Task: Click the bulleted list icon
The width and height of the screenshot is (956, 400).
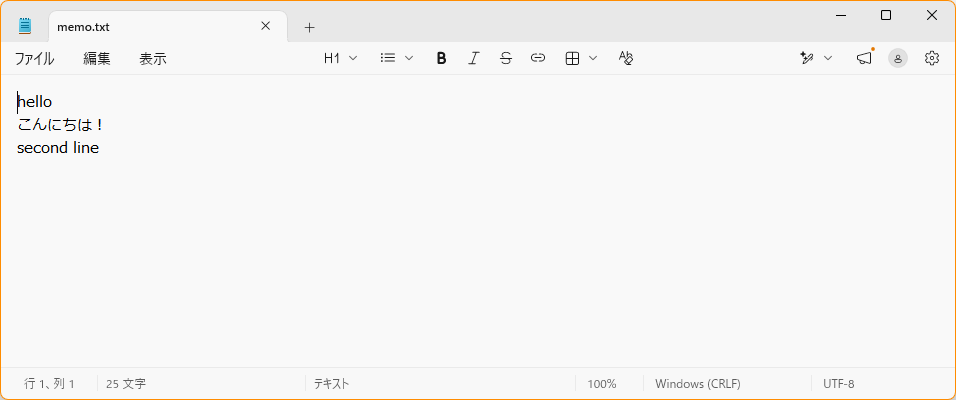Action: [x=387, y=58]
